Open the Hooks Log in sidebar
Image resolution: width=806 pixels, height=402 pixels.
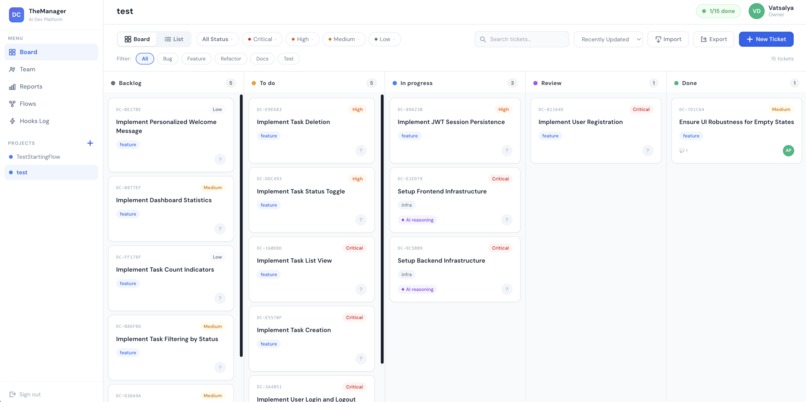[x=51, y=121]
